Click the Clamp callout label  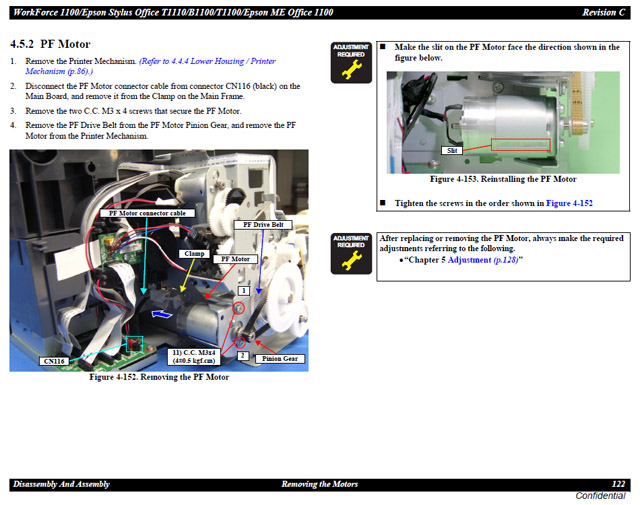coord(194,254)
